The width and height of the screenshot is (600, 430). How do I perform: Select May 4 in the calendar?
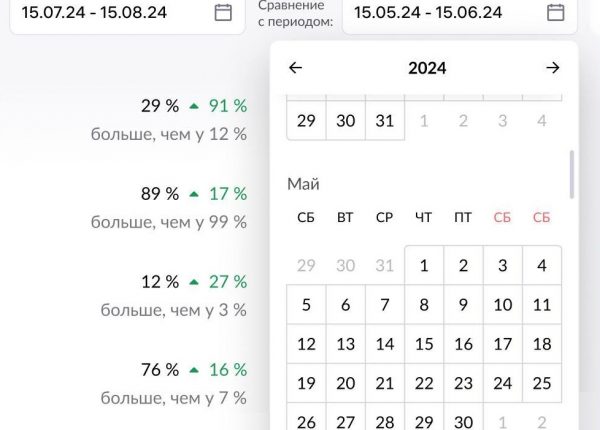pyautogui.click(x=542, y=266)
